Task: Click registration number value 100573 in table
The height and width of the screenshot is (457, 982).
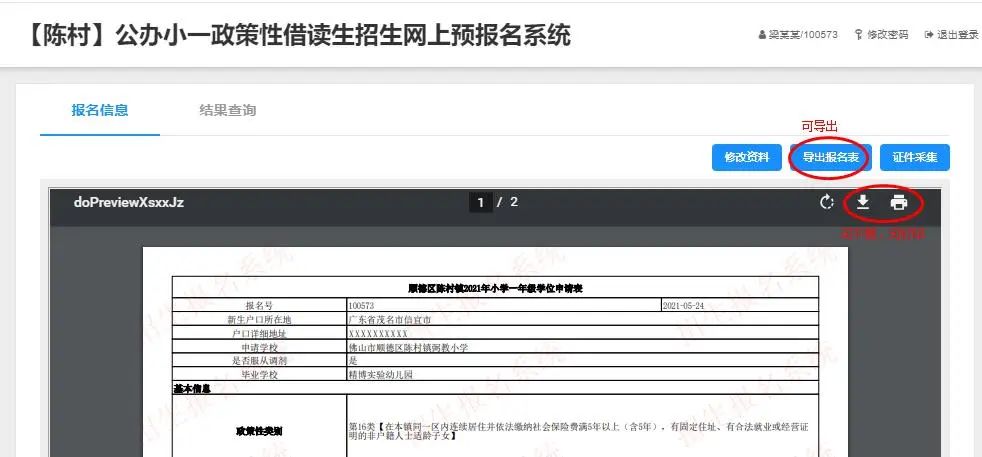Action: pyautogui.click(x=361, y=306)
